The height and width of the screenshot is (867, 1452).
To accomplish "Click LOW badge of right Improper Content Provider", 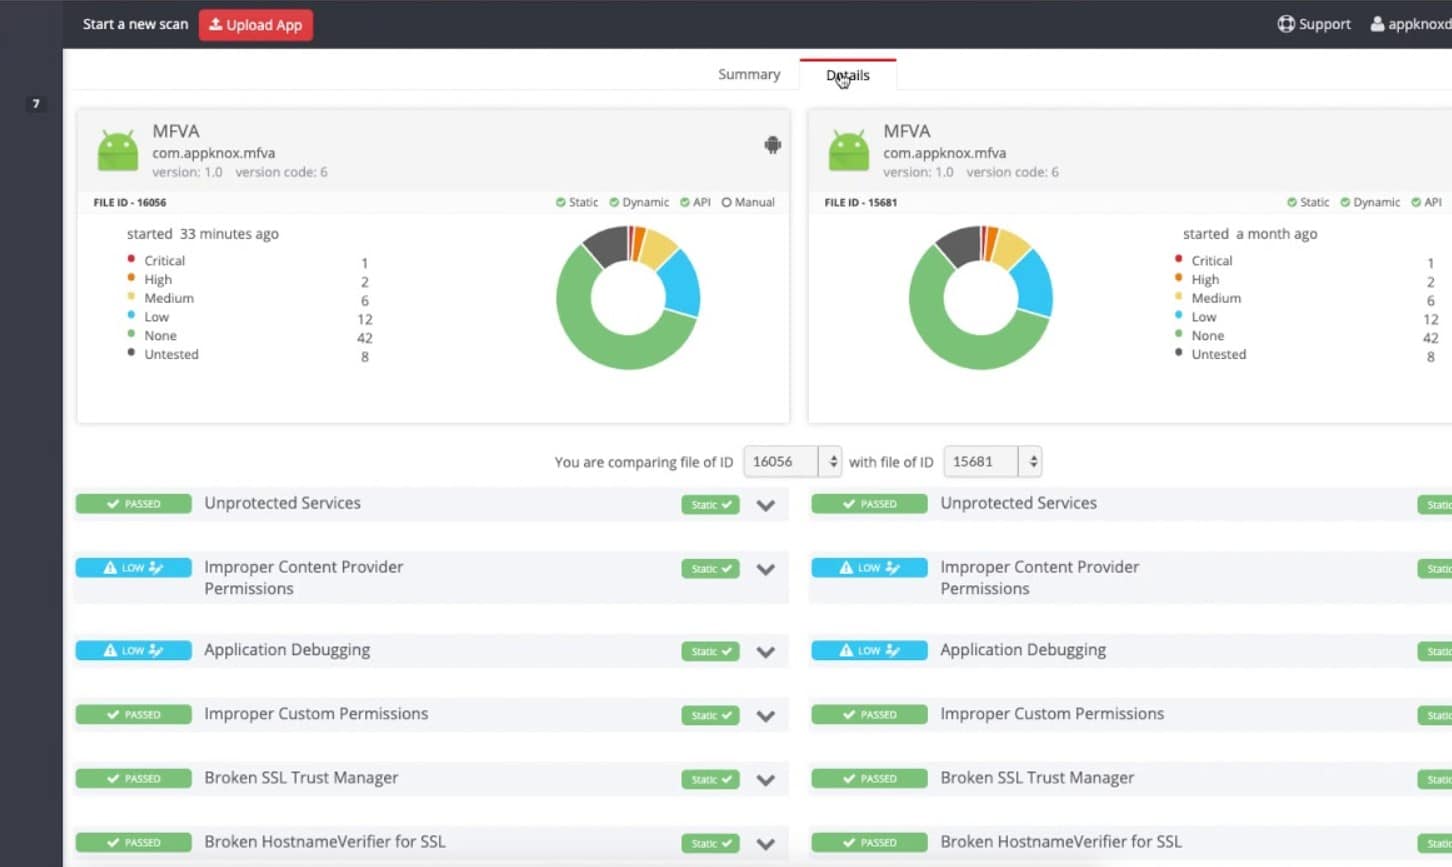I will 870,568.
